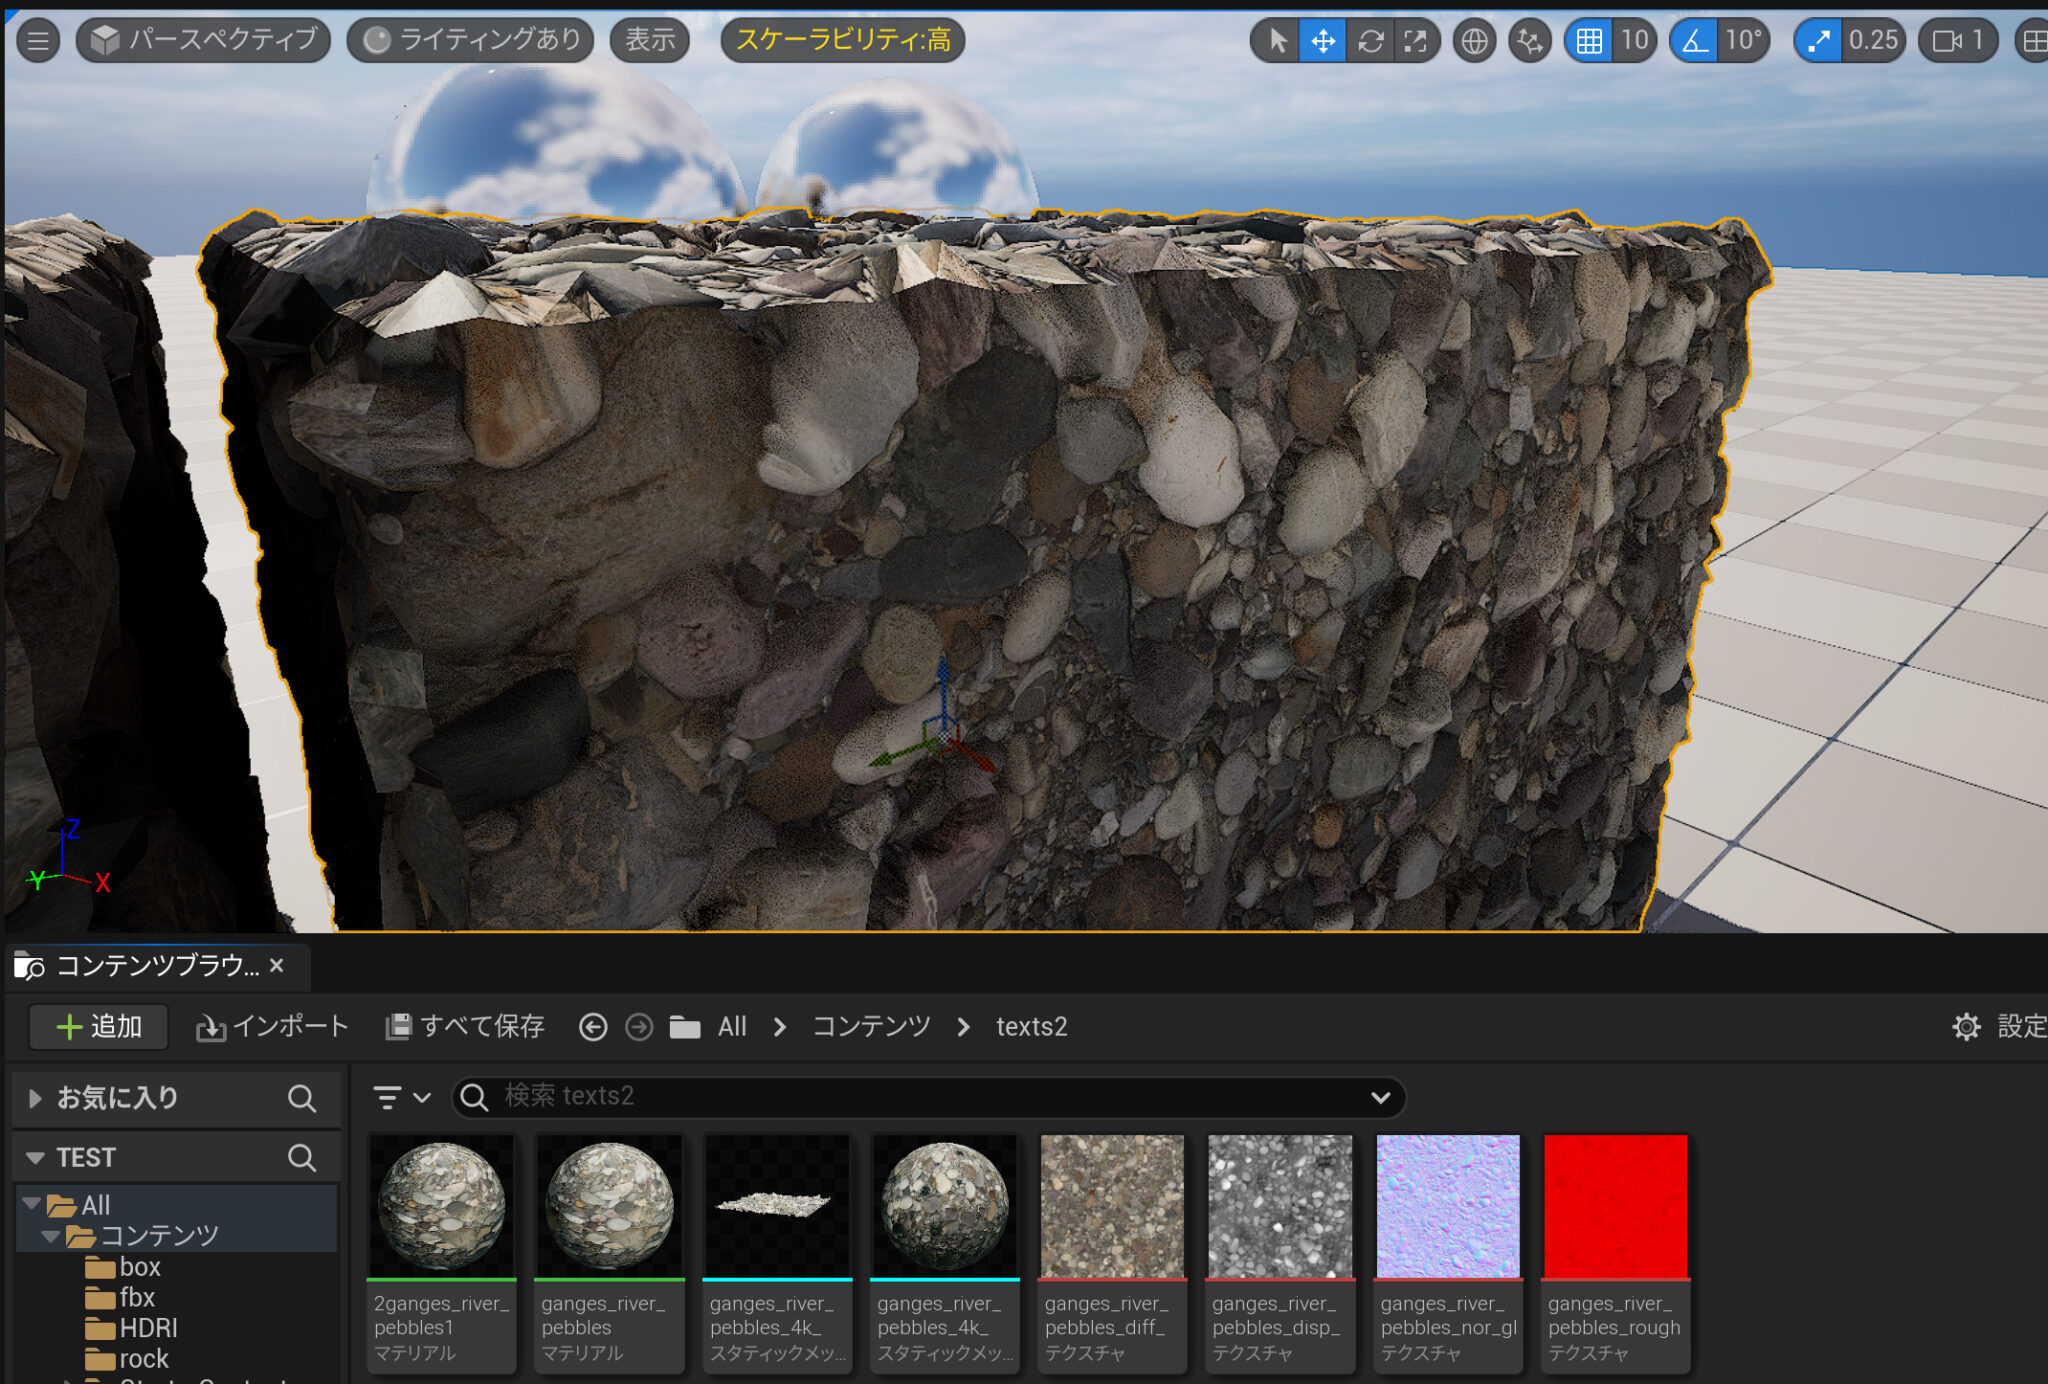Expand the お気に入り favorites section

pyautogui.click(x=35, y=1098)
